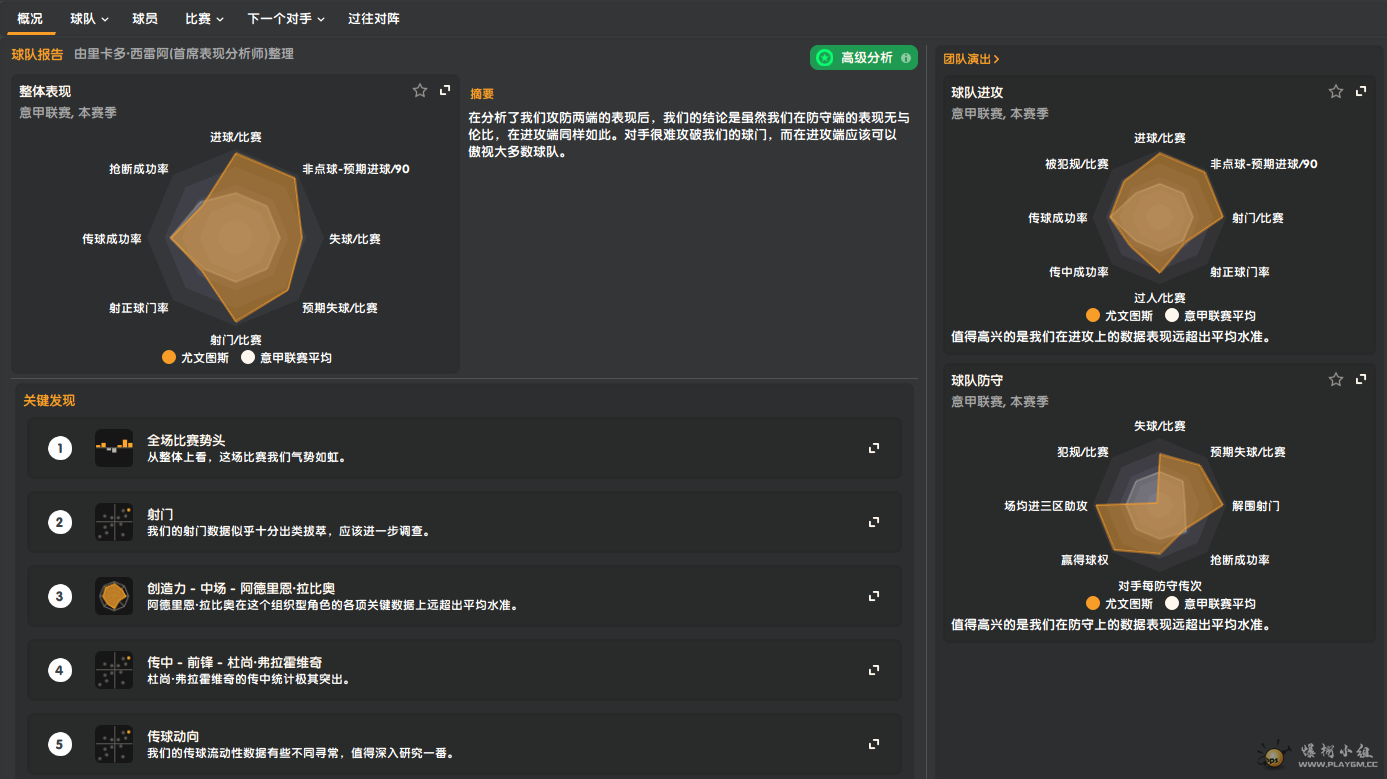The height and width of the screenshot is (779, 1387).
Task: Click 对手每防守传次 label in defense chart
Action: point(1160,586)
